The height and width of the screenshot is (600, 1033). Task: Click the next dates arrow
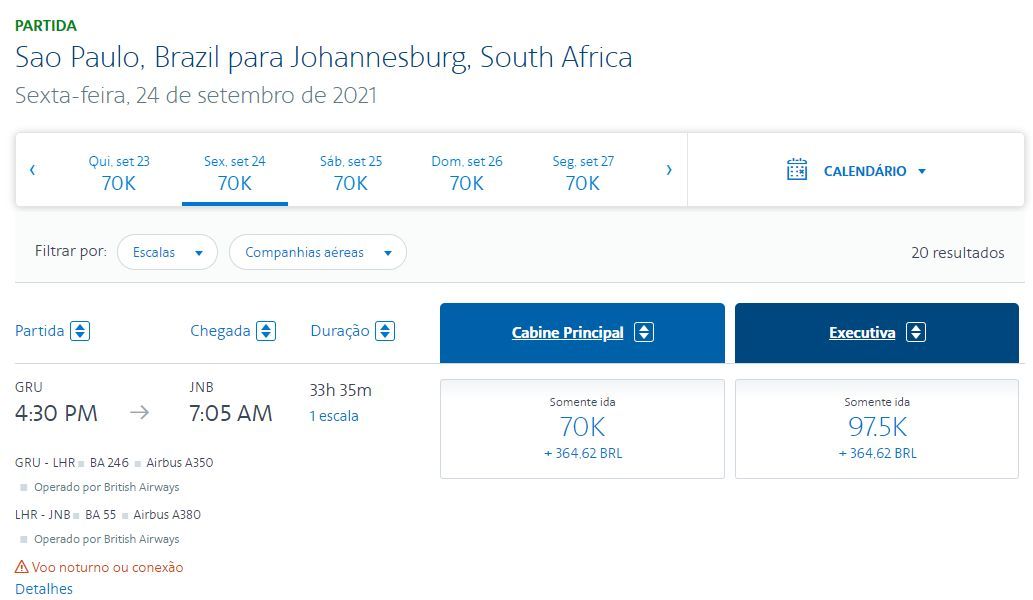669,170
